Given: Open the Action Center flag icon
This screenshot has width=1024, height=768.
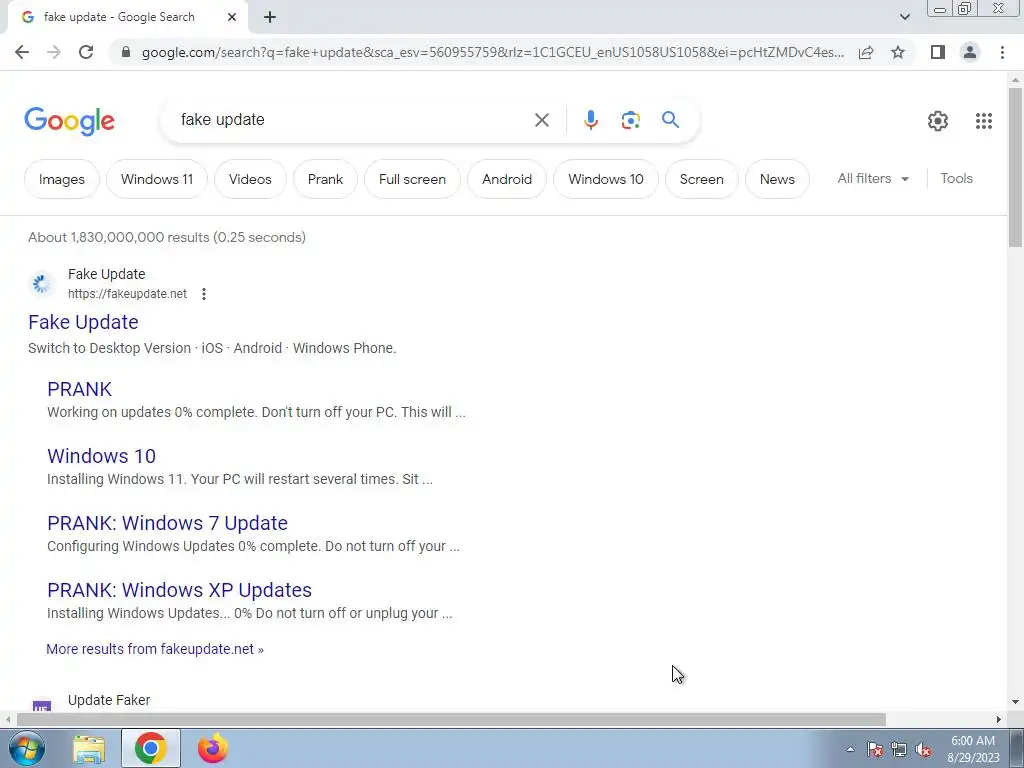Looking at the screenshot, I should pyautogui.click(x=875, y=749).
